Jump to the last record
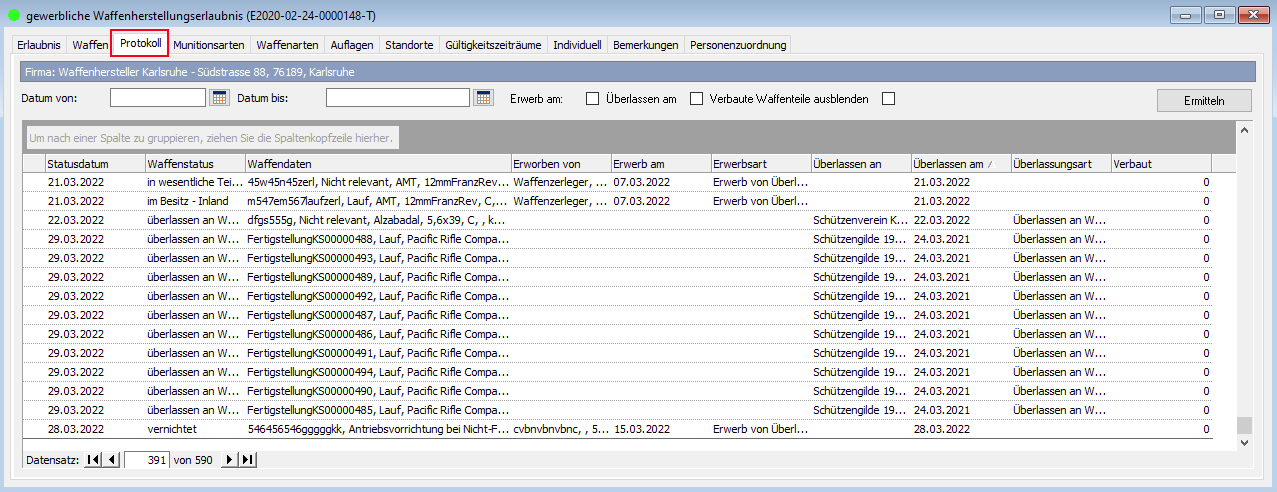Screen dimensions: 1277x492 [248, 460]
